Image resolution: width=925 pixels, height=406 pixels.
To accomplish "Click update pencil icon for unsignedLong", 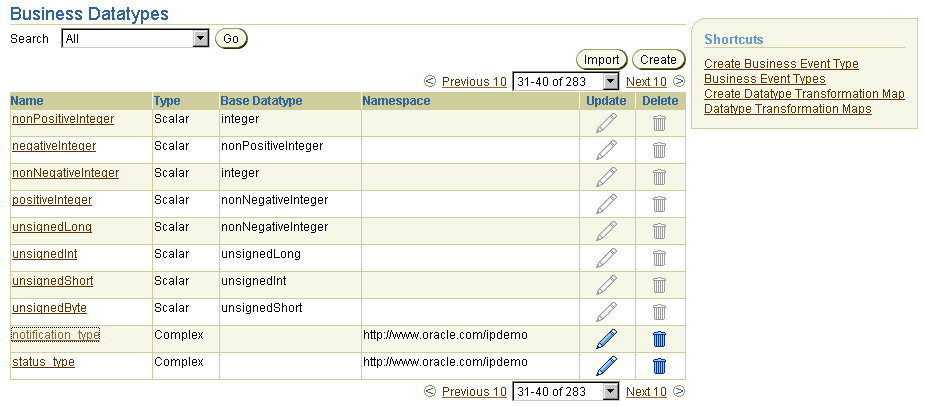I will pos(606,231).
